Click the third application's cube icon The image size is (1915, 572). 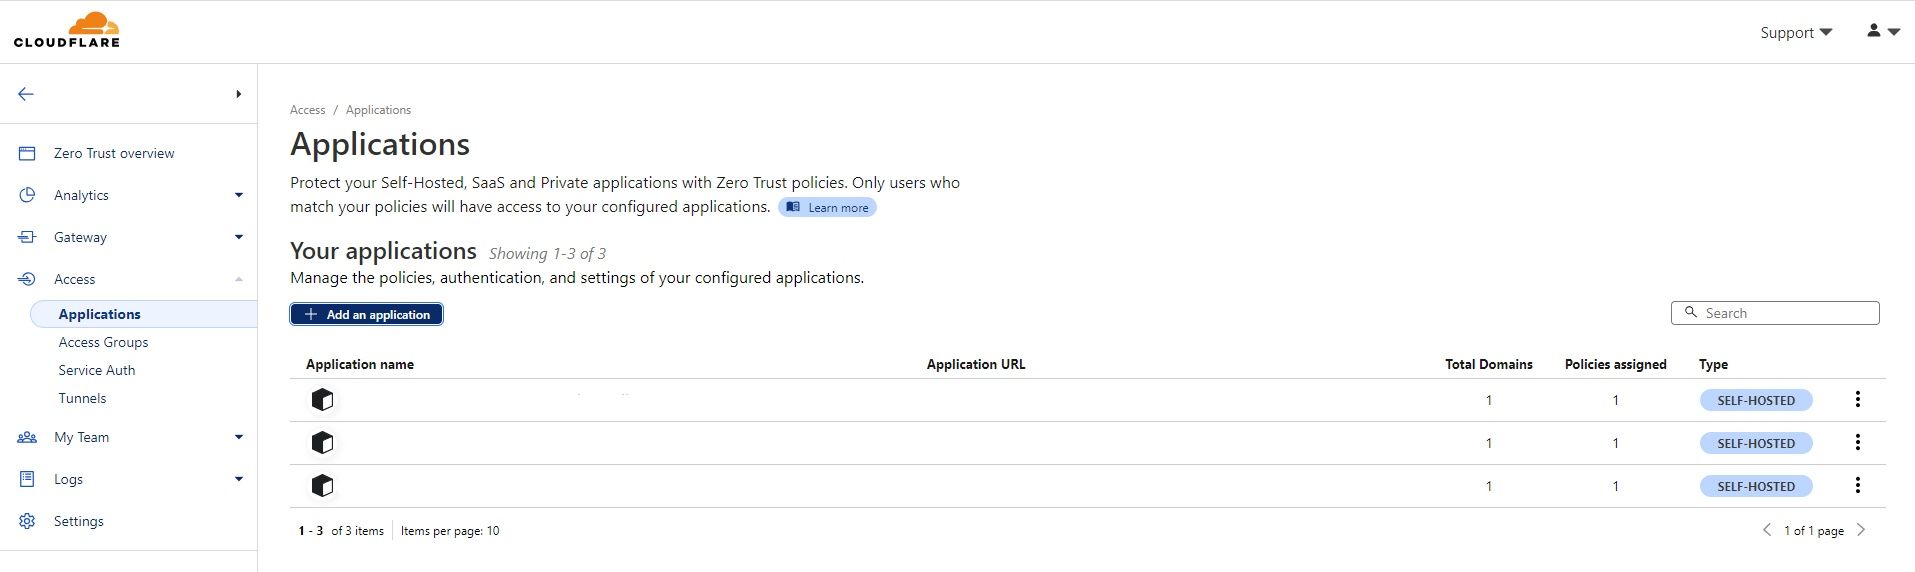[322, 486]
